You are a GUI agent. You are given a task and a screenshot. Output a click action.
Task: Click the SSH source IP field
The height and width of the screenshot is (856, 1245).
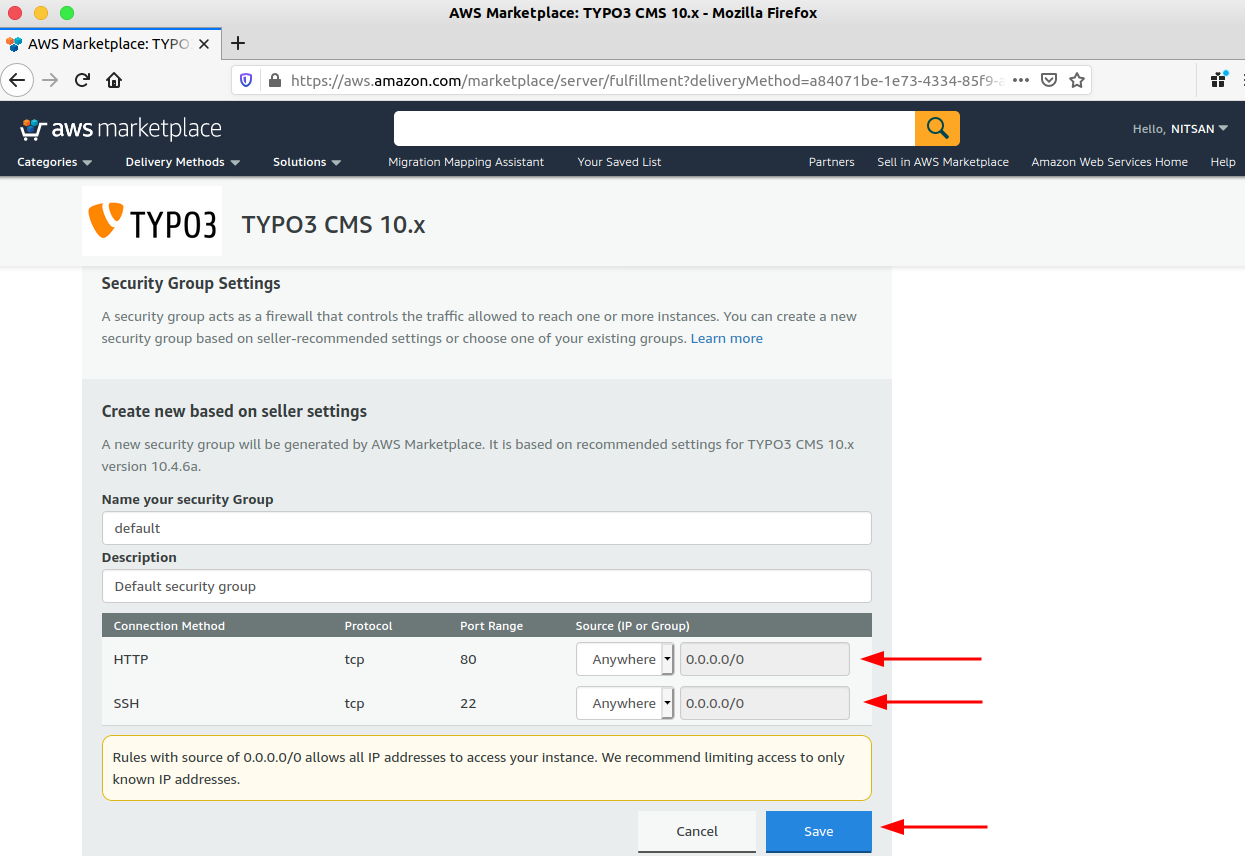point(765,703)
